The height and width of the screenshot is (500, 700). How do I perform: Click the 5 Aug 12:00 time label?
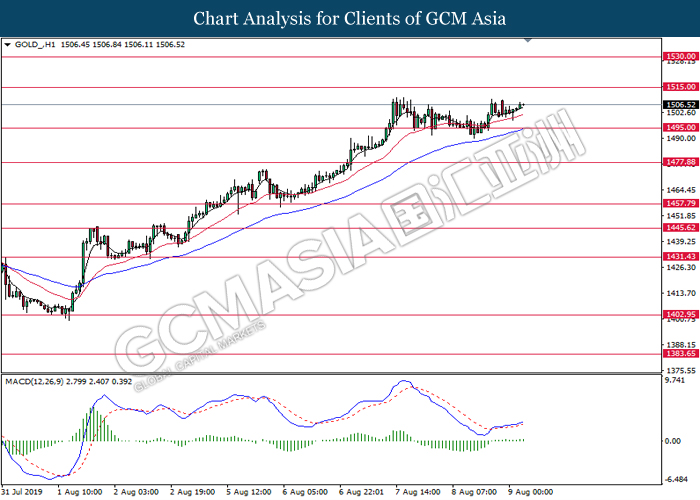(x=249, y=492)
